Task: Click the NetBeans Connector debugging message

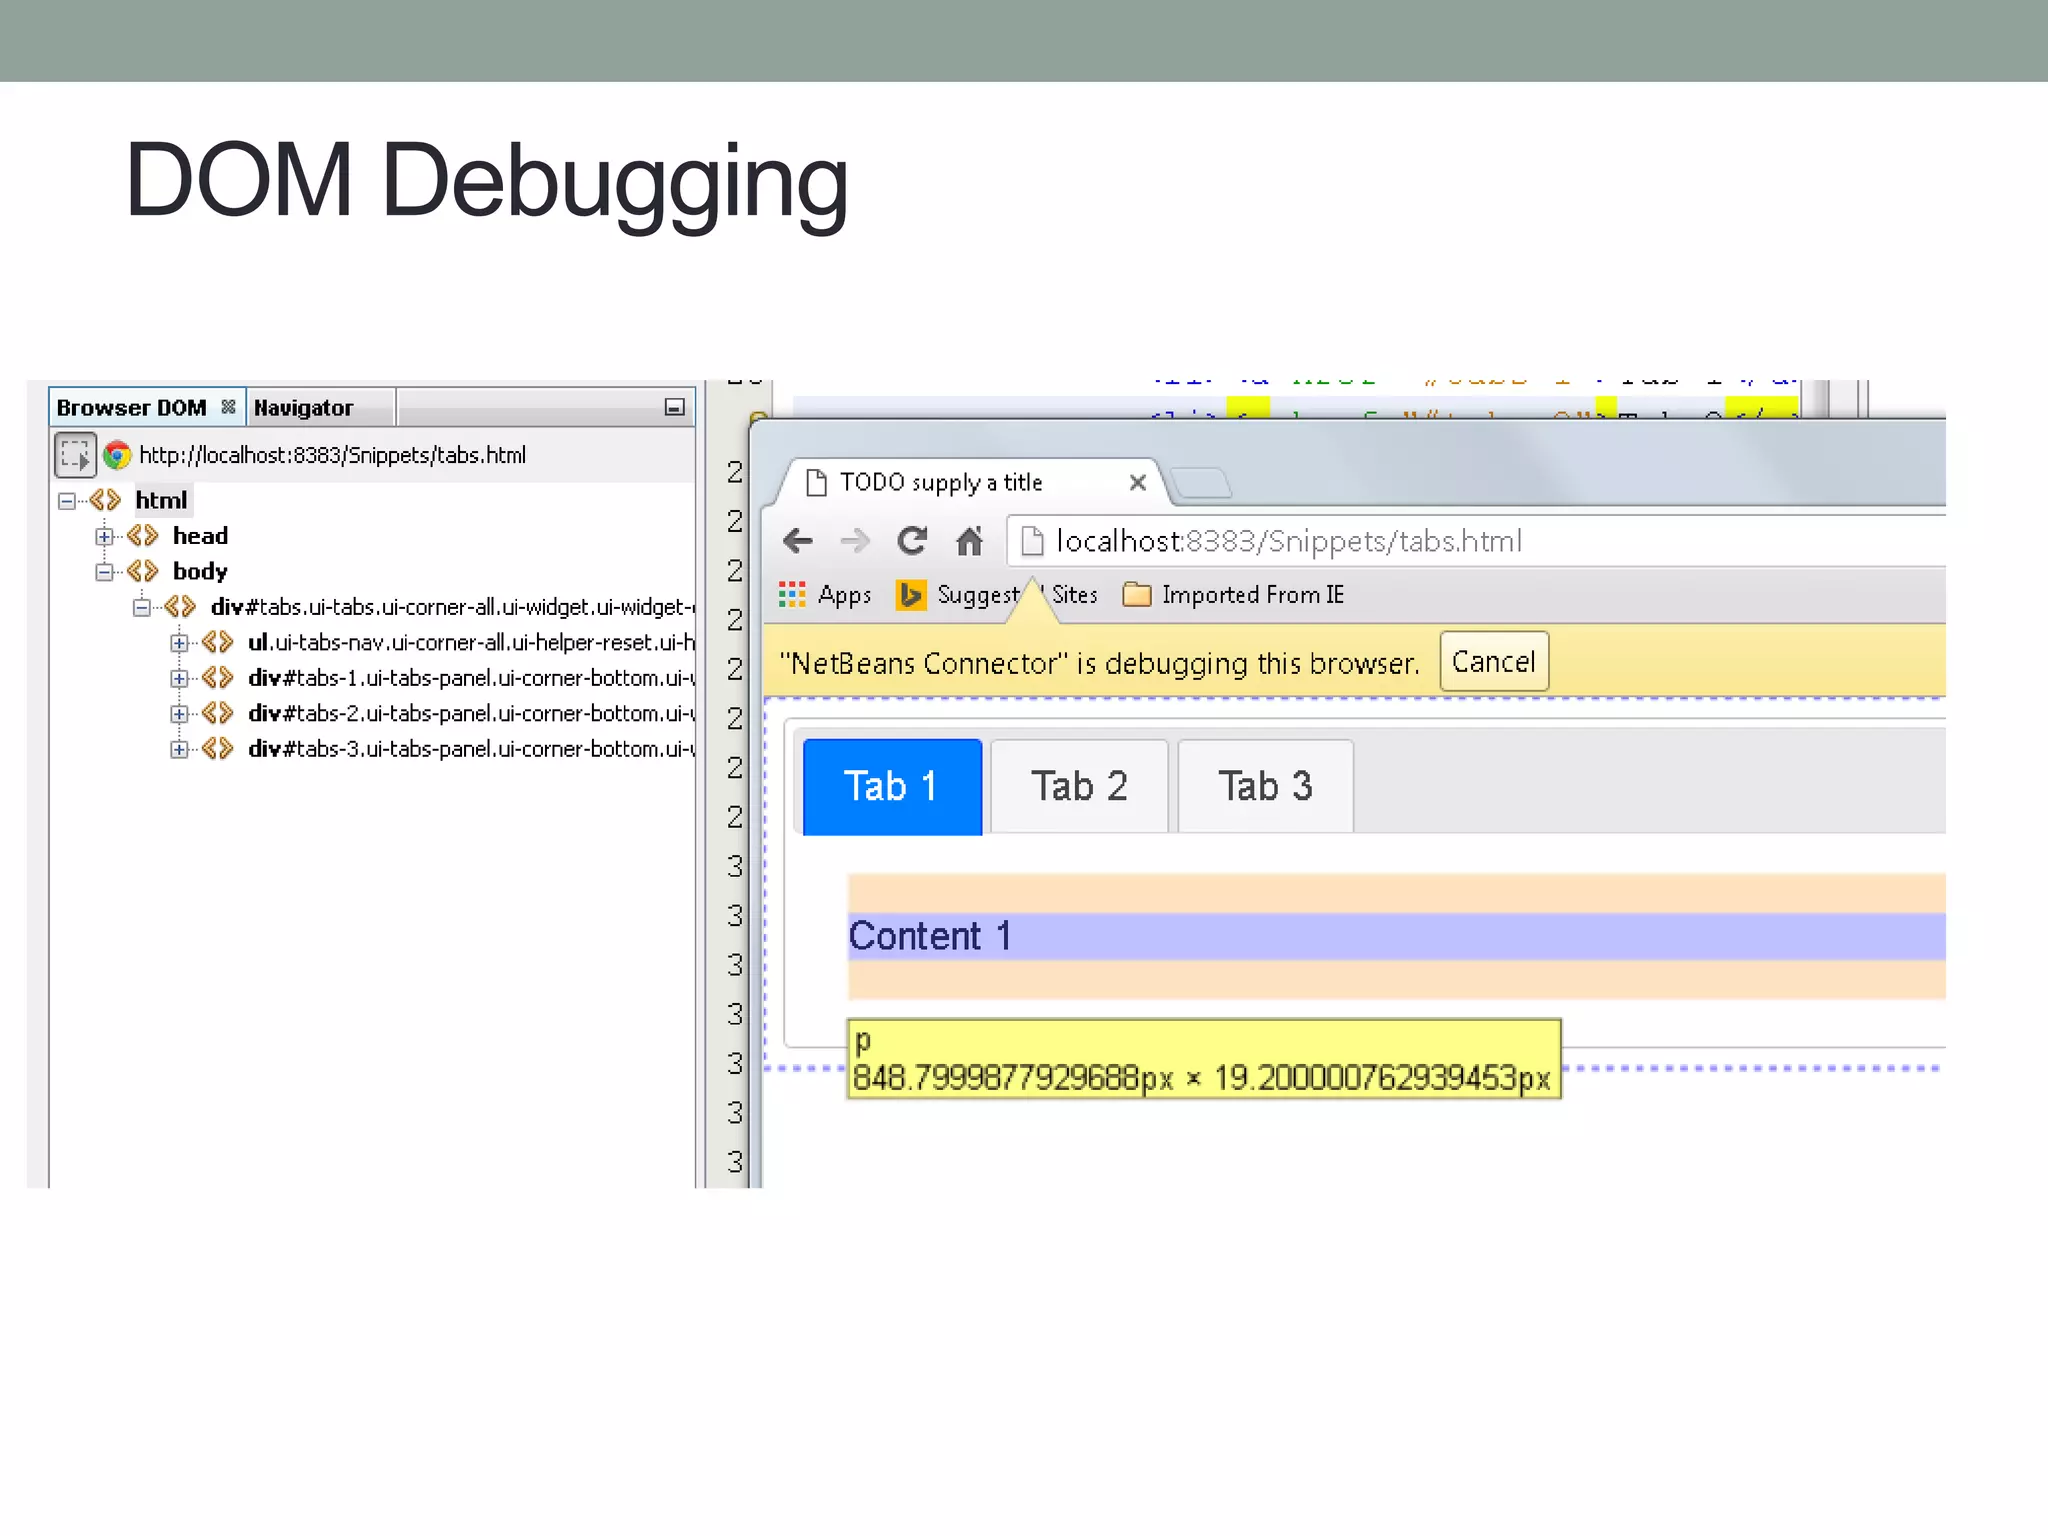Action: 1099,663
